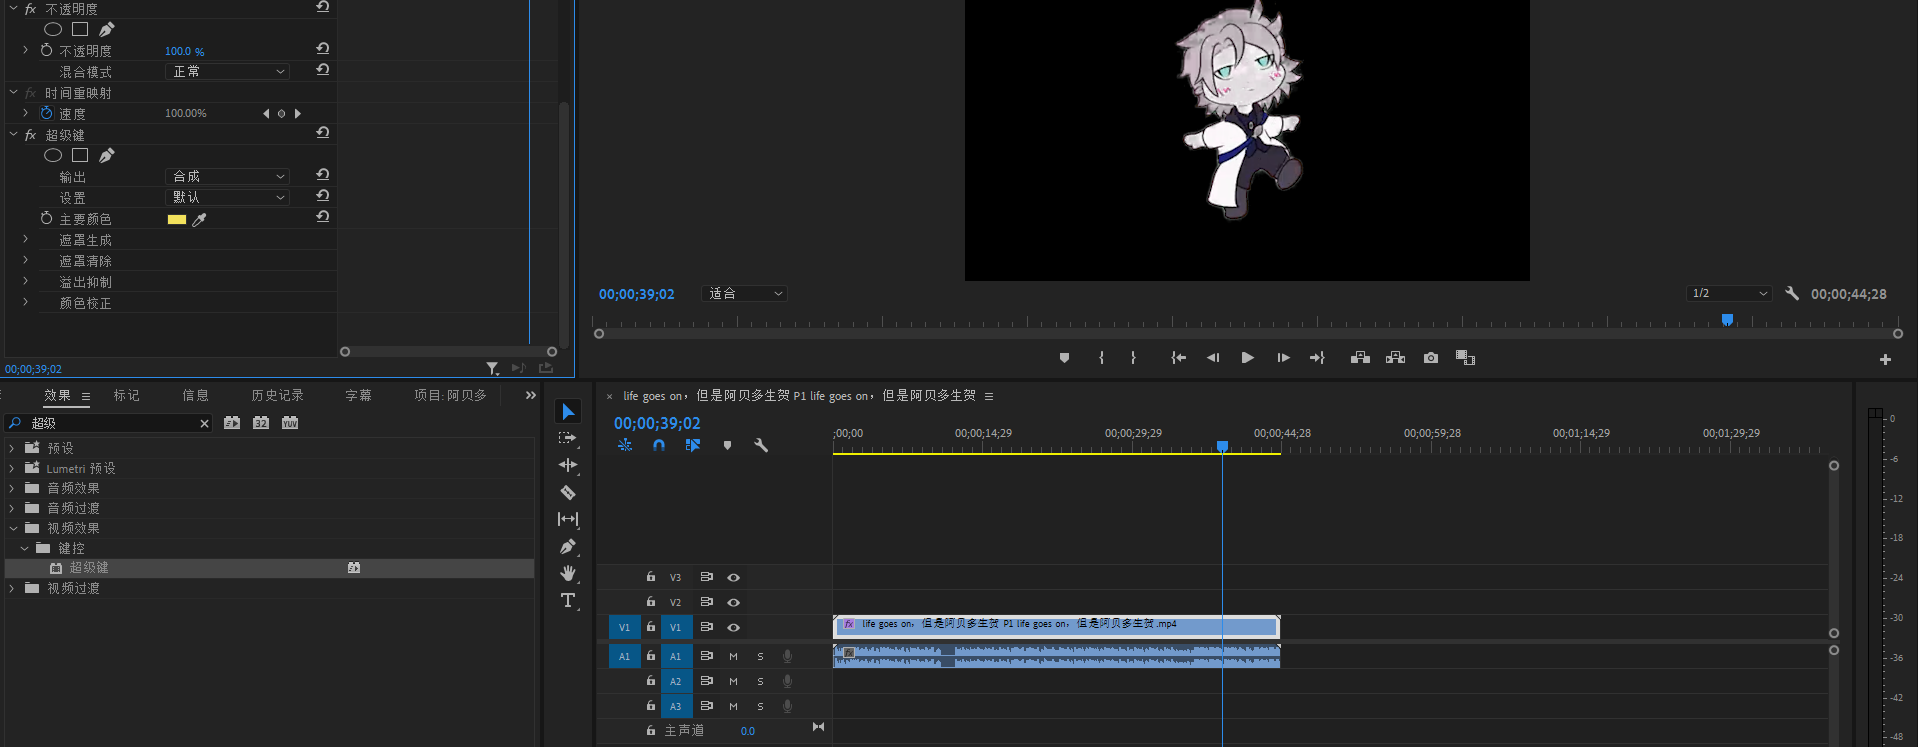Mark In point in program monitor
1918x747 pixels.
point(1101,358)
